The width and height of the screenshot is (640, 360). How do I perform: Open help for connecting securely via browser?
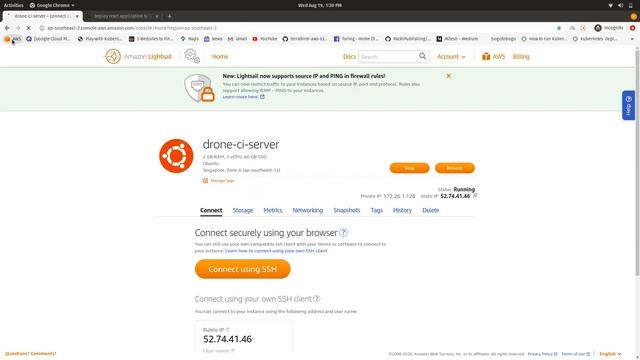[343, 233]
